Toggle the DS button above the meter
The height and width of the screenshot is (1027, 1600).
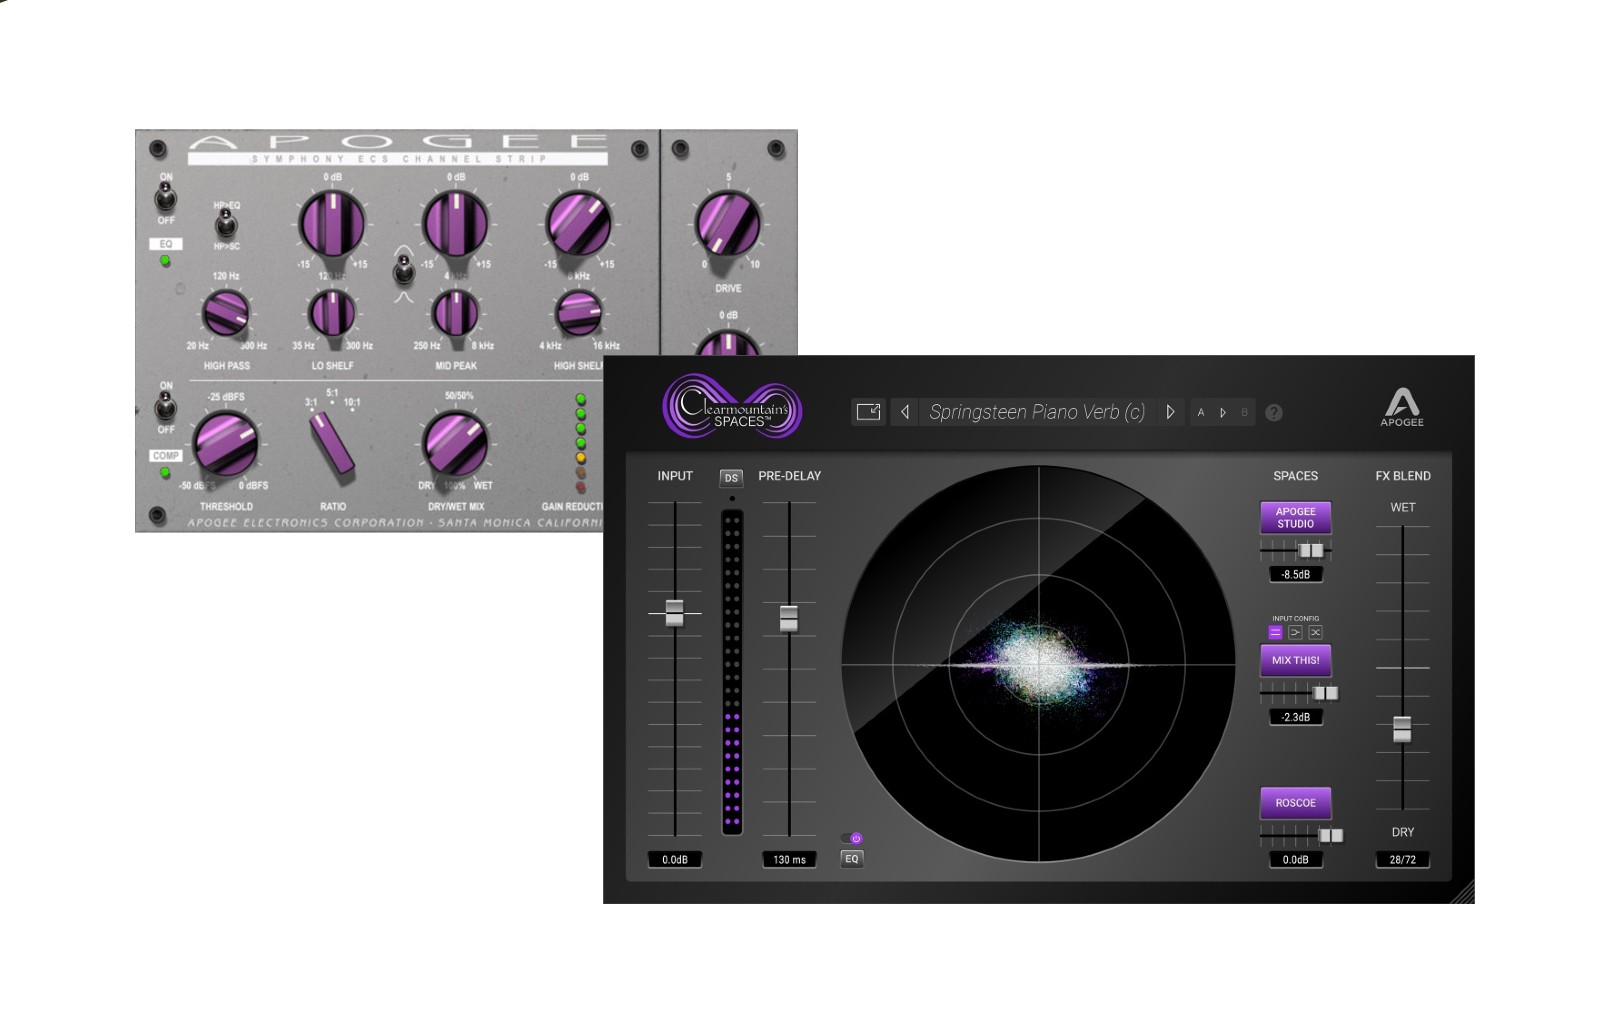coord(731,478)
